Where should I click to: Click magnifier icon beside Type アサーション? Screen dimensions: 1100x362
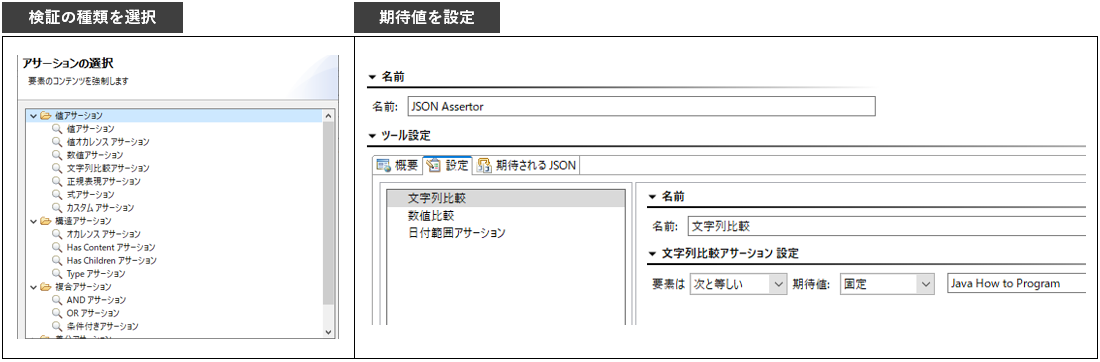(56, 274)
